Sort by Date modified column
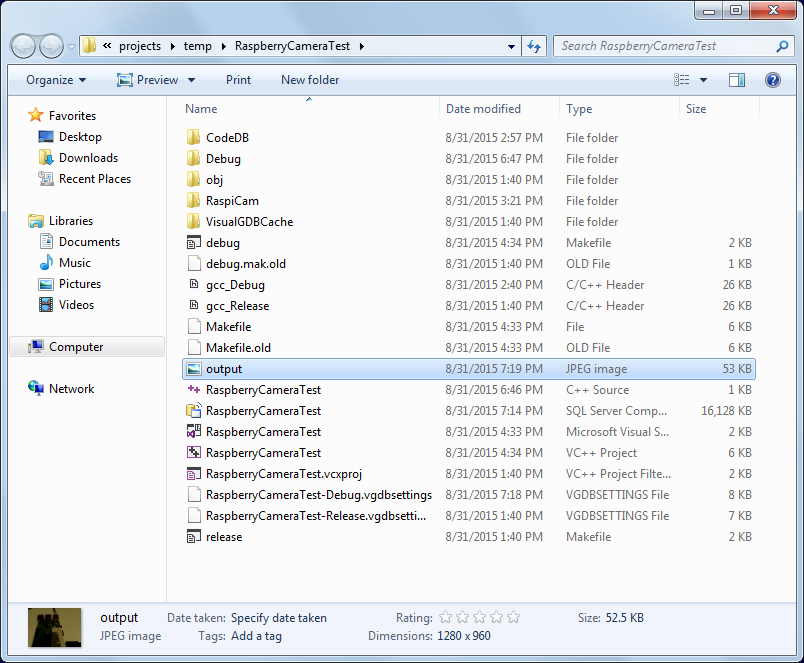The image size is (804, 663). (483, 109)
